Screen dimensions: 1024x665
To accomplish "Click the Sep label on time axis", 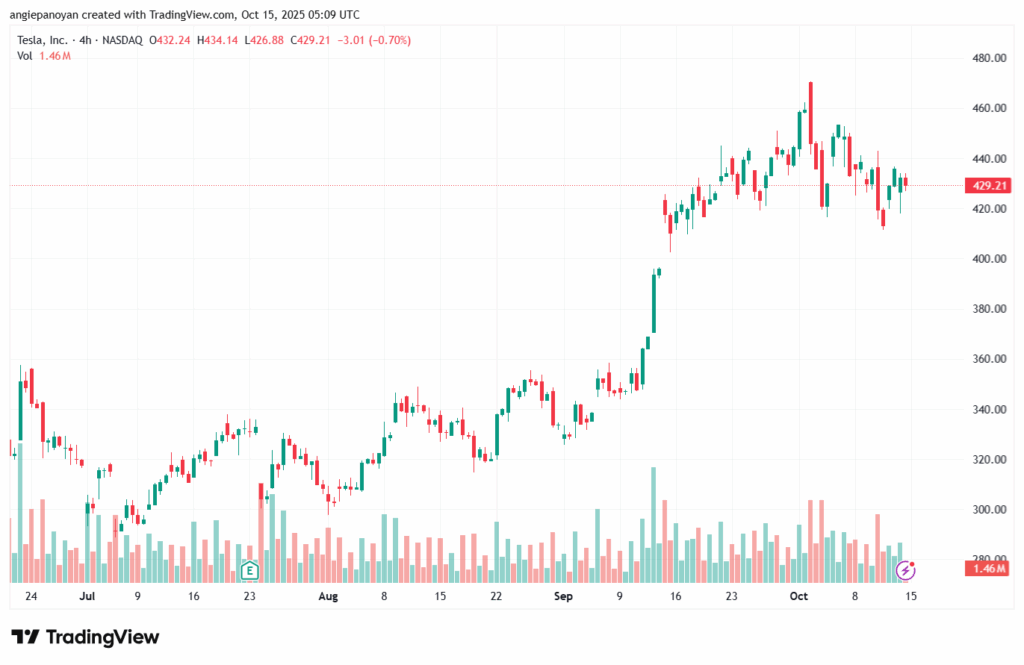I will pyautogui.click(x=563, y=596).
